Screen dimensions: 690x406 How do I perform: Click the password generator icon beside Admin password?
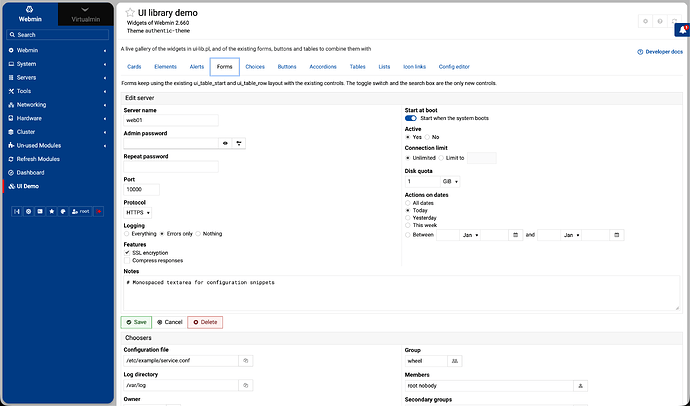pos(239,143)
